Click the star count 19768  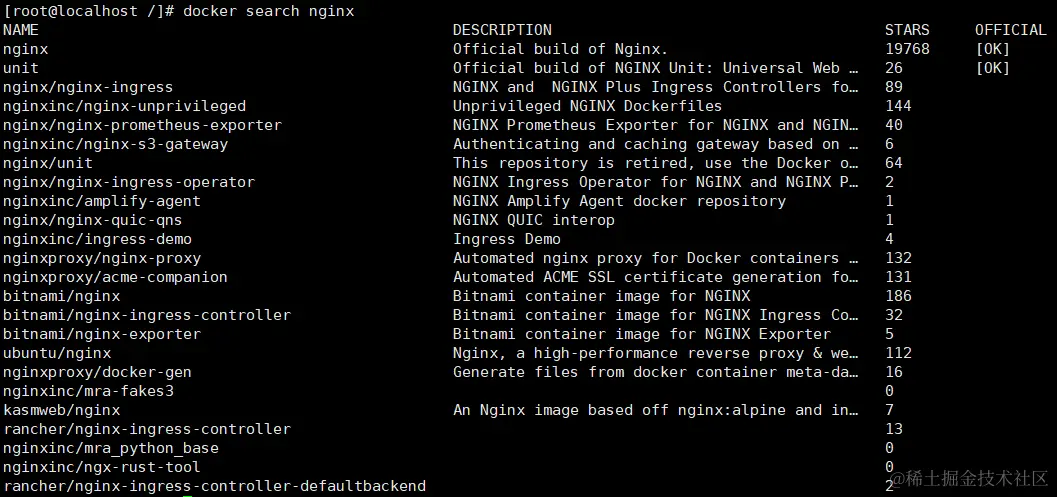point(907,49)
